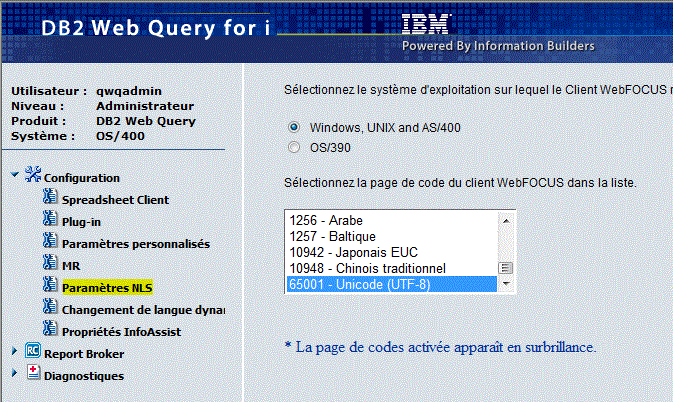Select code page 10942 - Japonais EUC
The width and height of the screenshot is (673, 402).
(392, 252)
